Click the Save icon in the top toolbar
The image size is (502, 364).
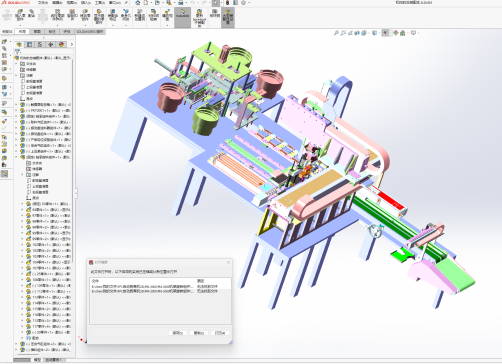[x=169, y=3]
